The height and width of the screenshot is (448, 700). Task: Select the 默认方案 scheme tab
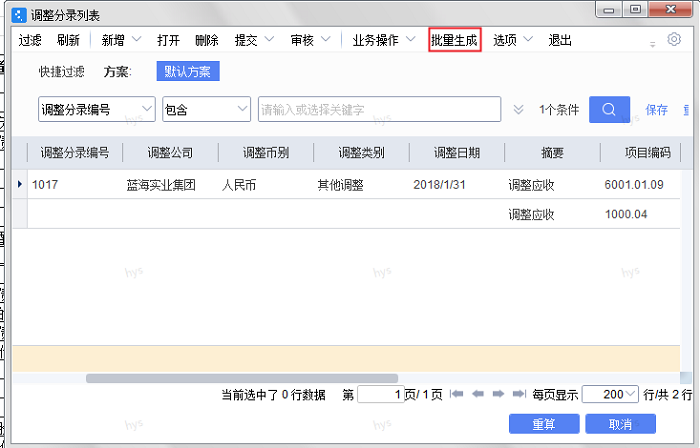(x=188, y=72)
